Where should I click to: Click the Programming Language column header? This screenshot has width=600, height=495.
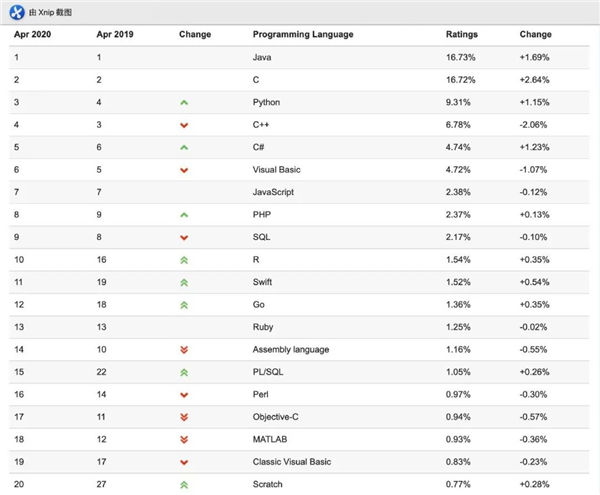(x=303, y=34)
